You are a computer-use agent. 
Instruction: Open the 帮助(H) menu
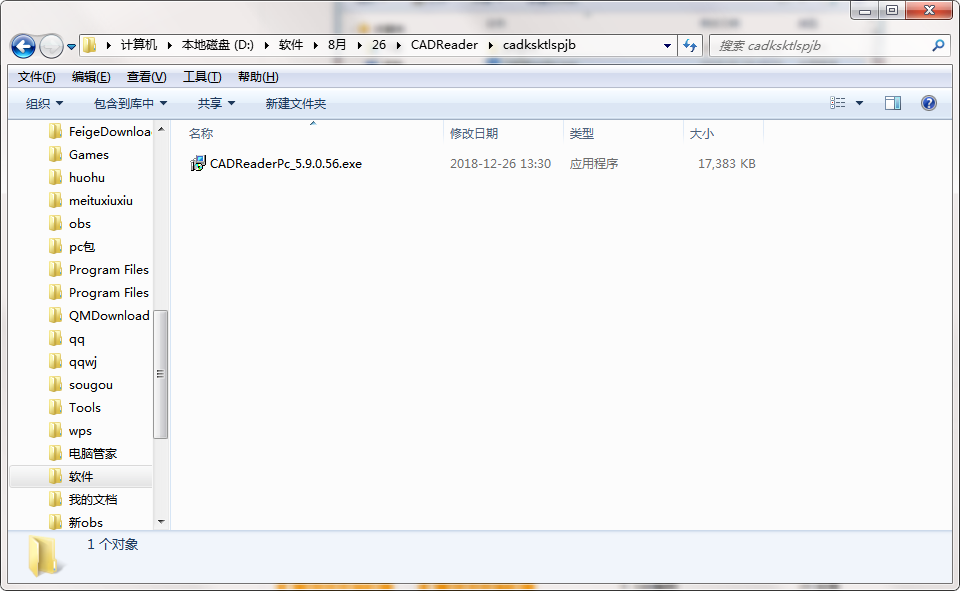tap(258, 77)
